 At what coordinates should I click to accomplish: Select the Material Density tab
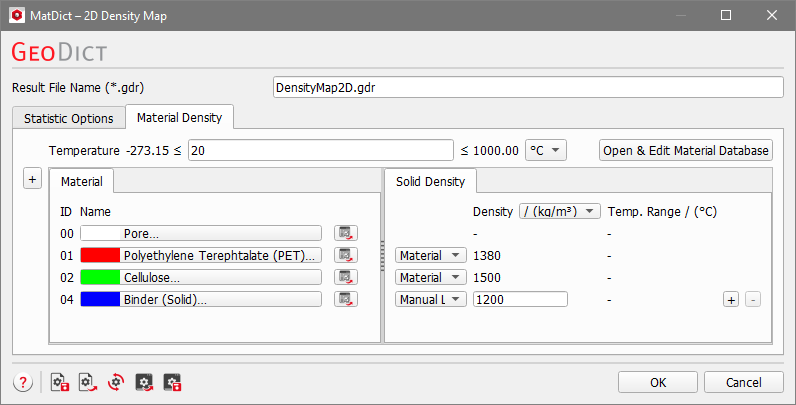click(x=179, y=117)
